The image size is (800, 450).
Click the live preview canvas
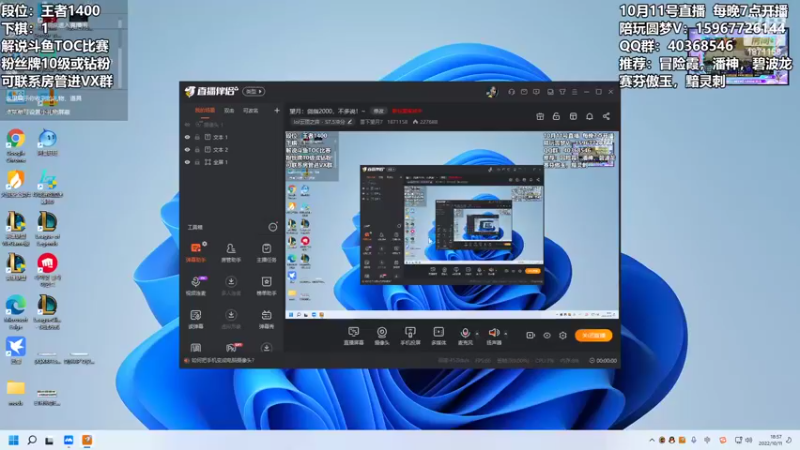[x=452, y=225]
